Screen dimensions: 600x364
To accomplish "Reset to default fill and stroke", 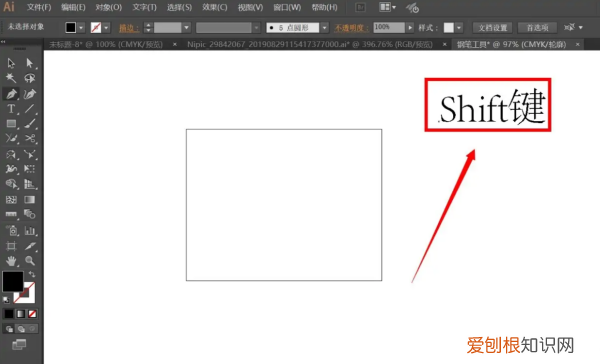I will 6,299.
